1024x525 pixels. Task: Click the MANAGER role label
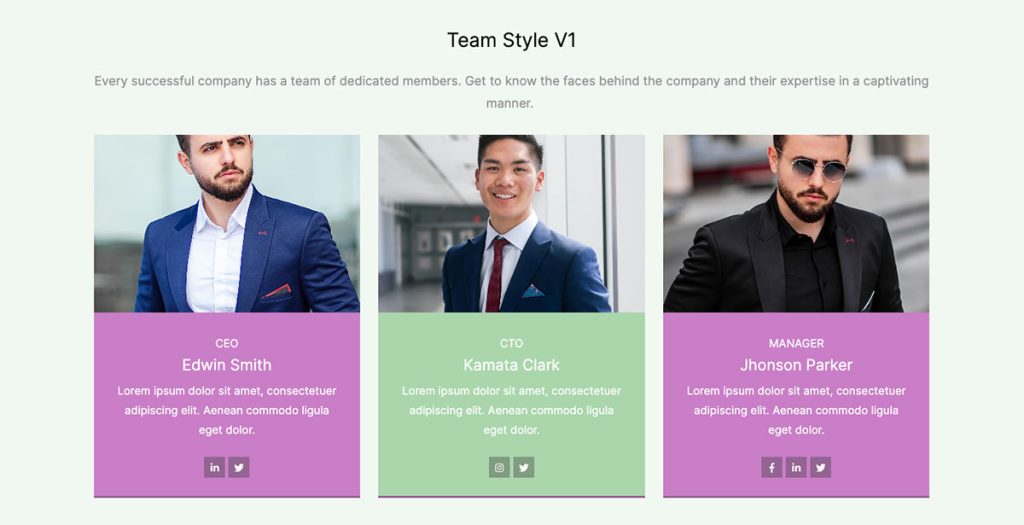(796, 343)
